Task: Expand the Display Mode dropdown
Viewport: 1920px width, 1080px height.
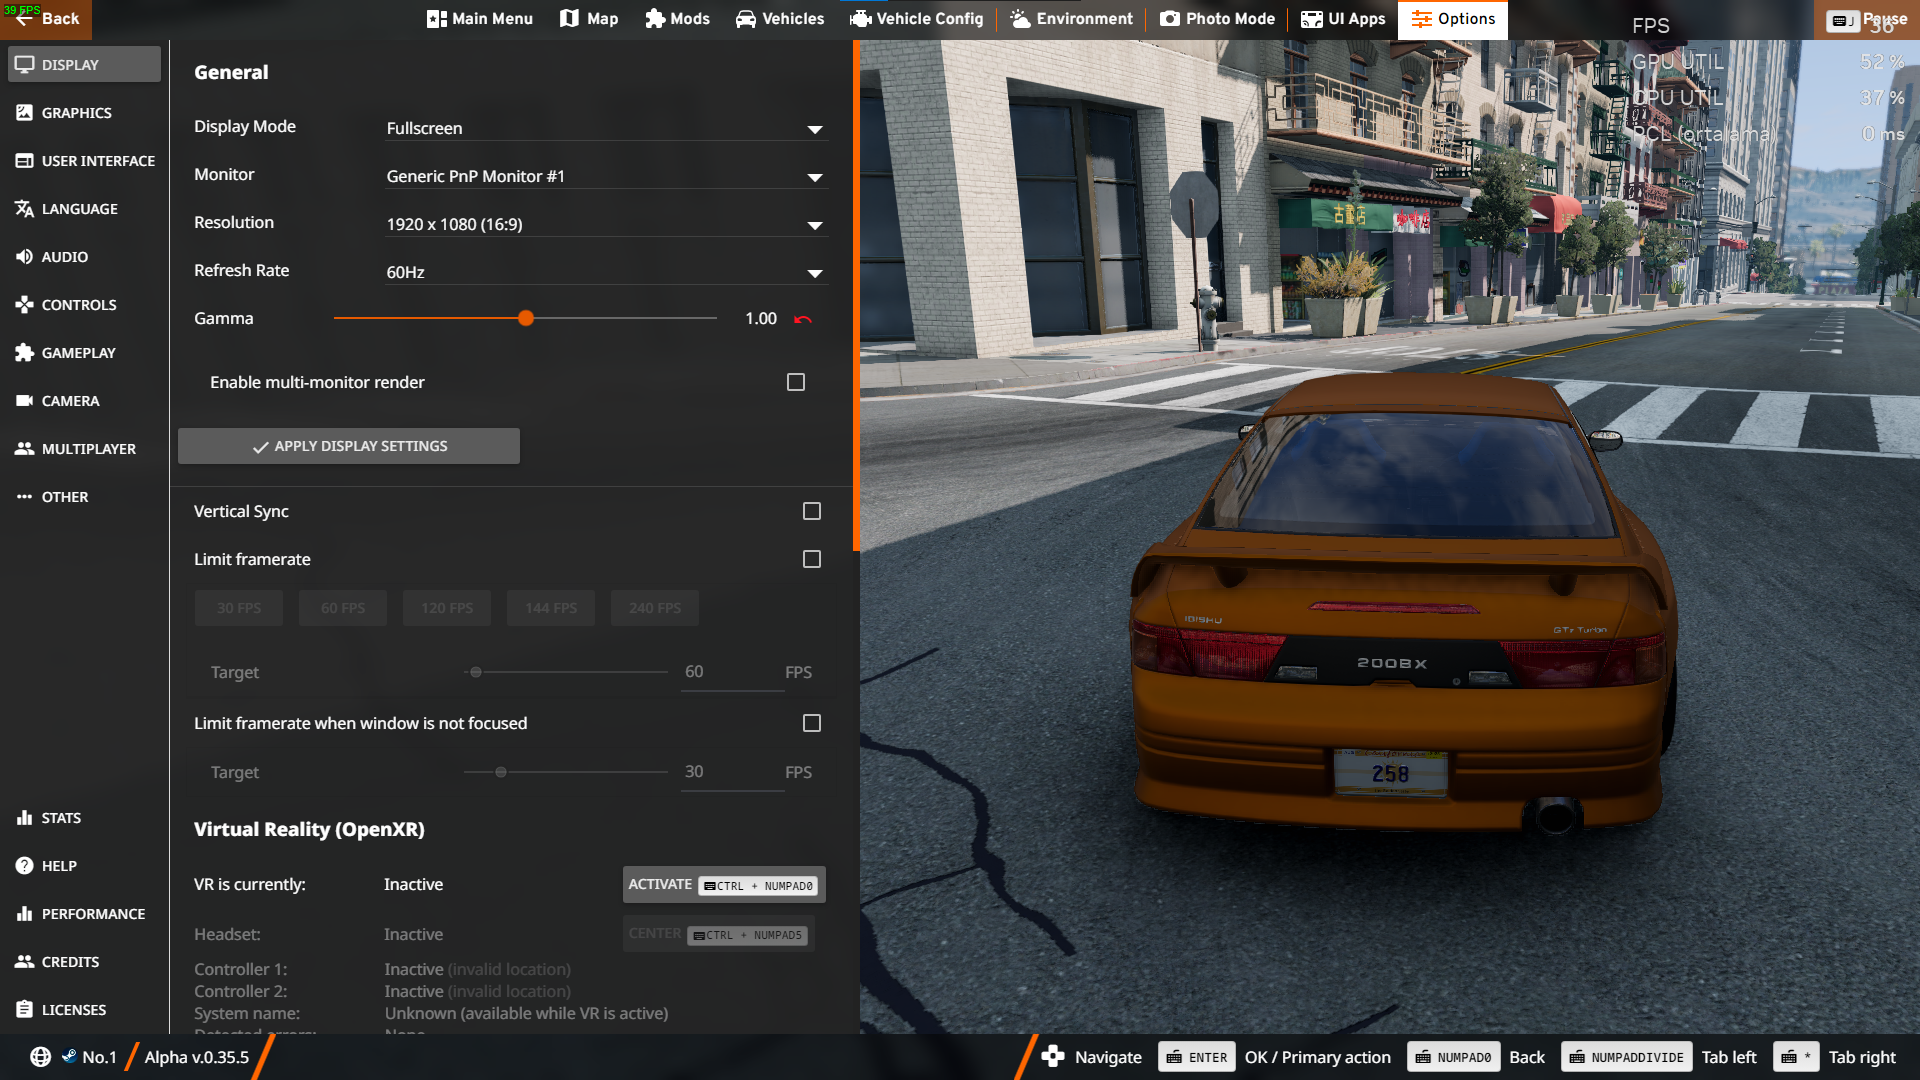Action: click(815, 129)
